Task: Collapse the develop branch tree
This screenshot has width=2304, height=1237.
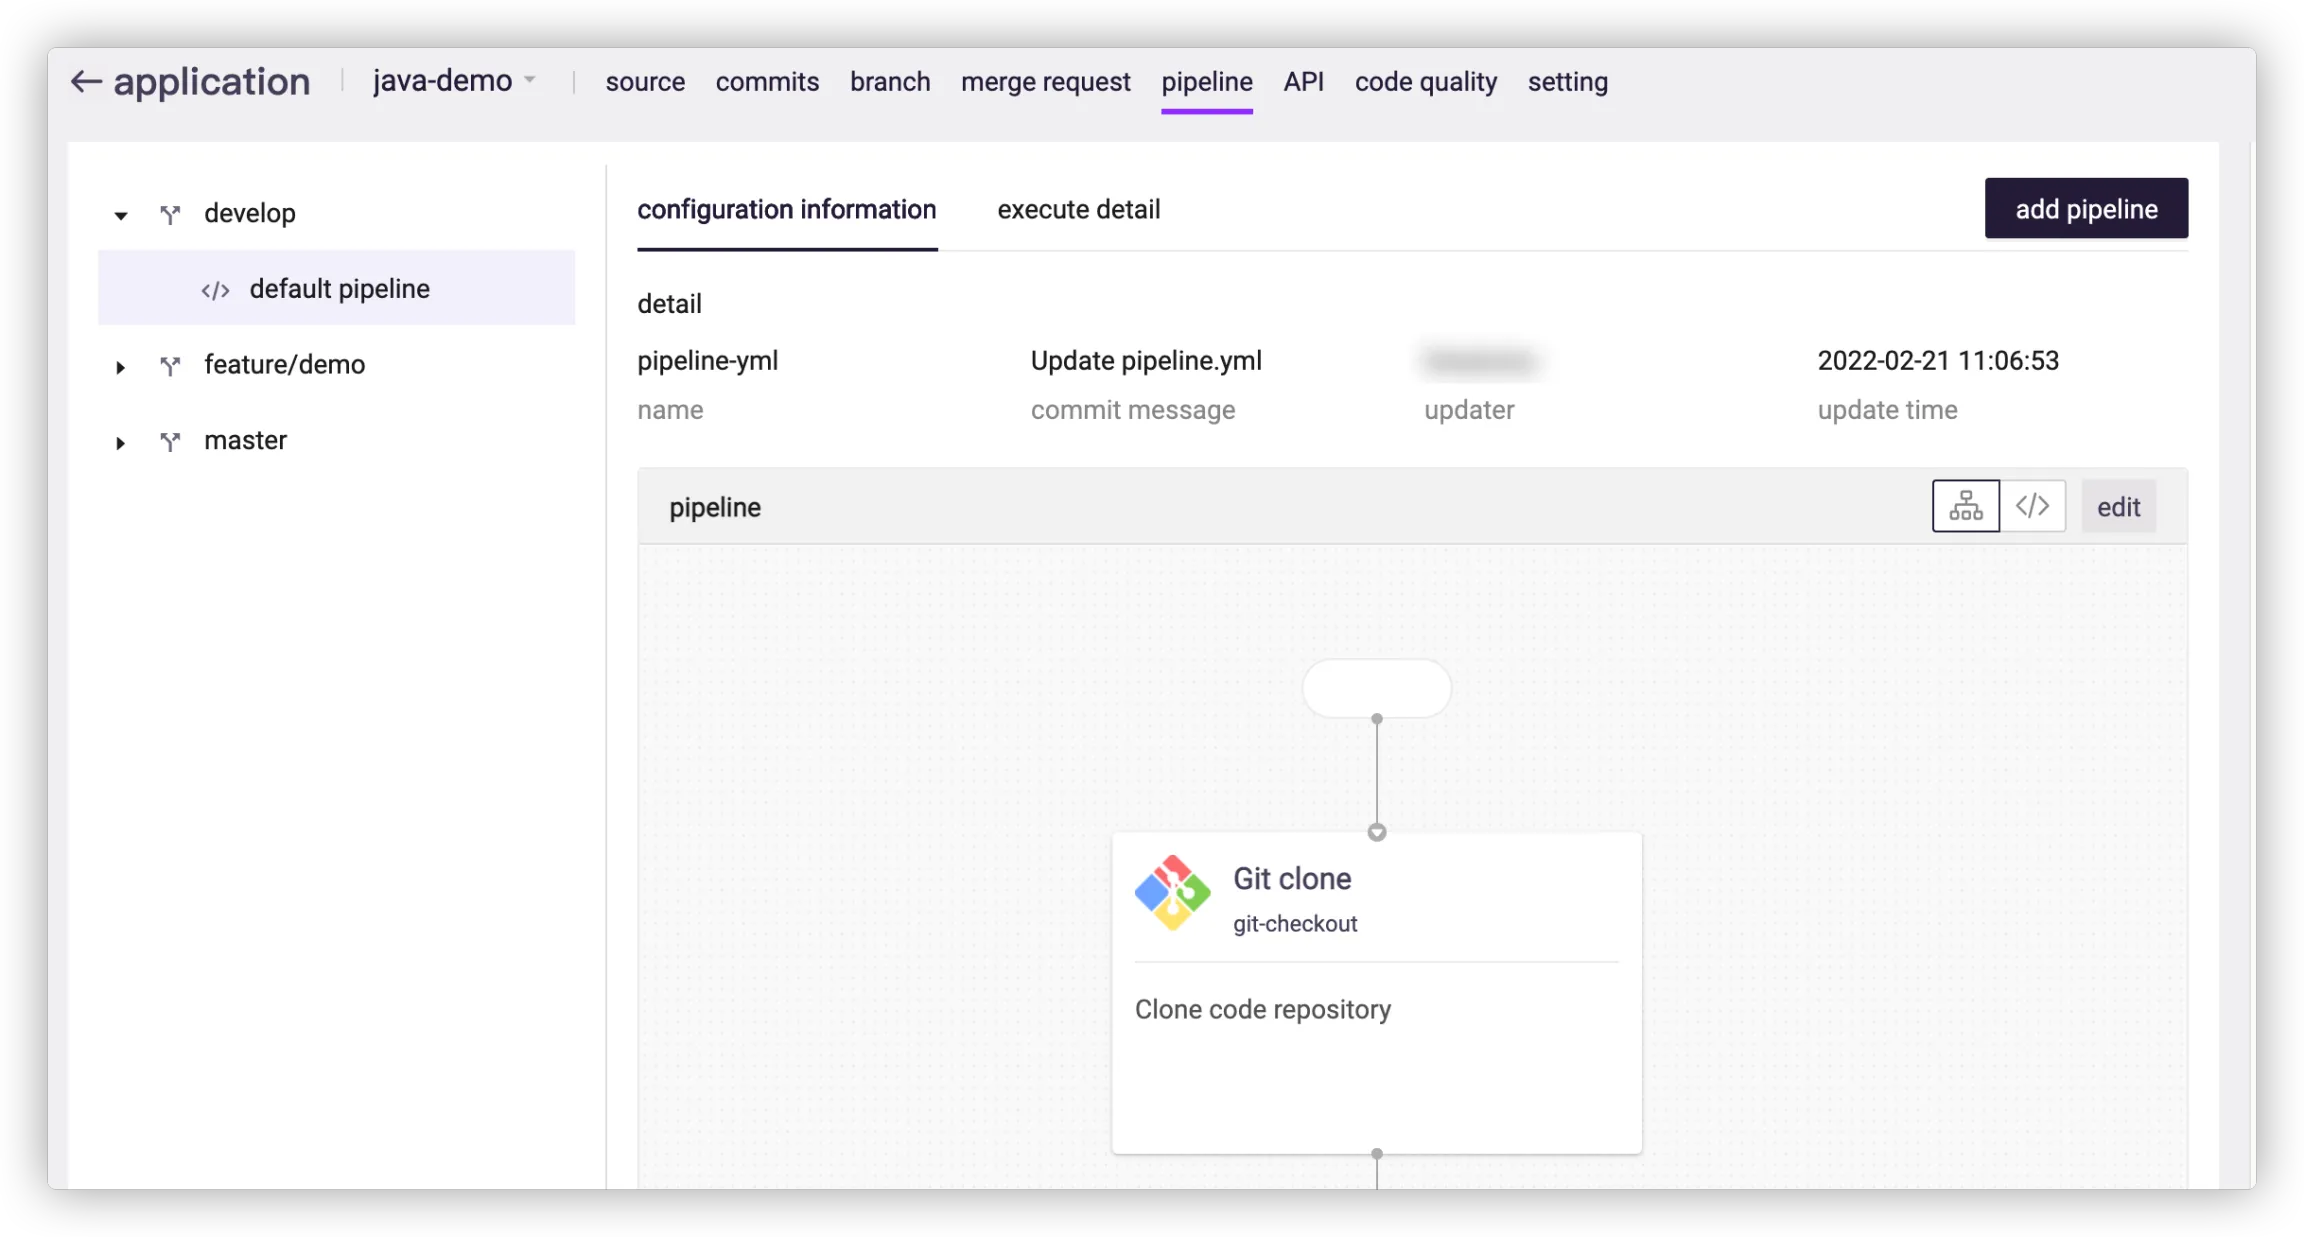Action: point(121,215)
